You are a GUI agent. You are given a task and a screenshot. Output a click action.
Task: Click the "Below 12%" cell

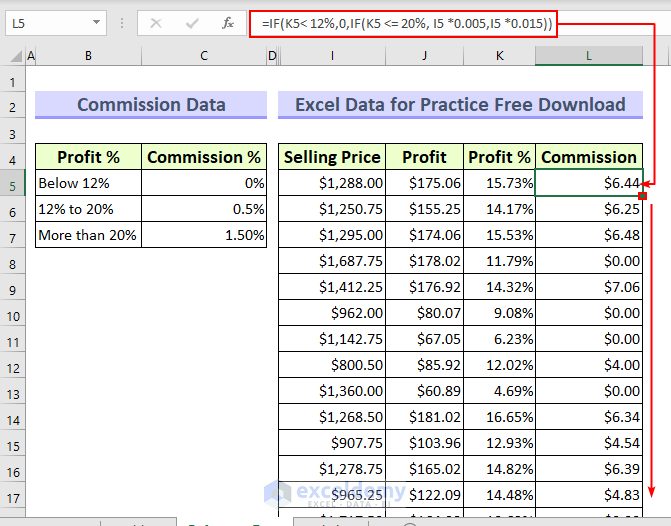click(x=88, y=183)
